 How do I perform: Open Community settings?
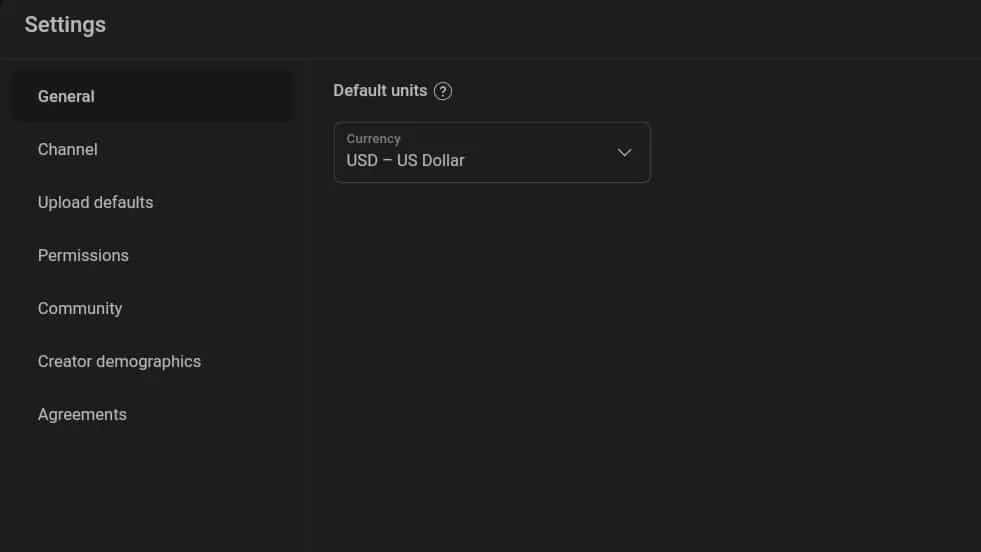click(153, 309)
